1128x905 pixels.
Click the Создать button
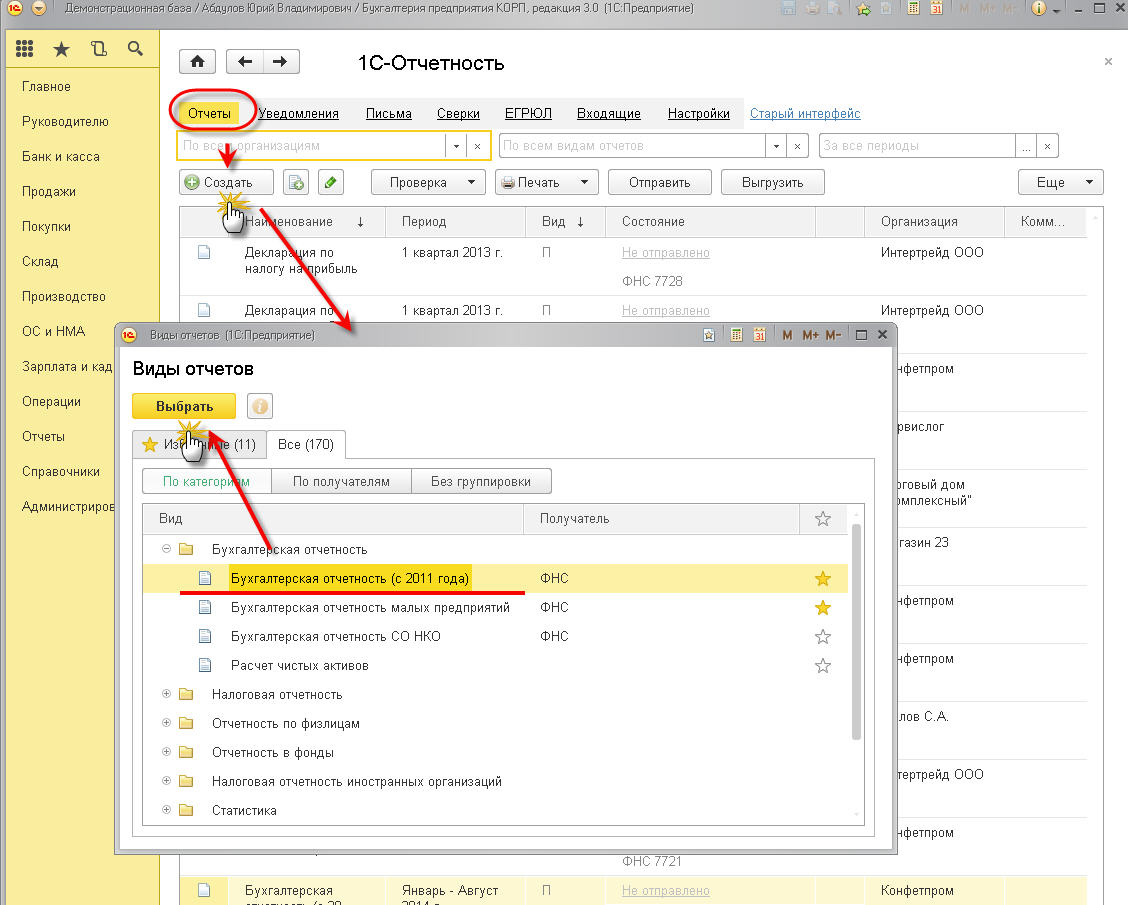pos(227,183)
